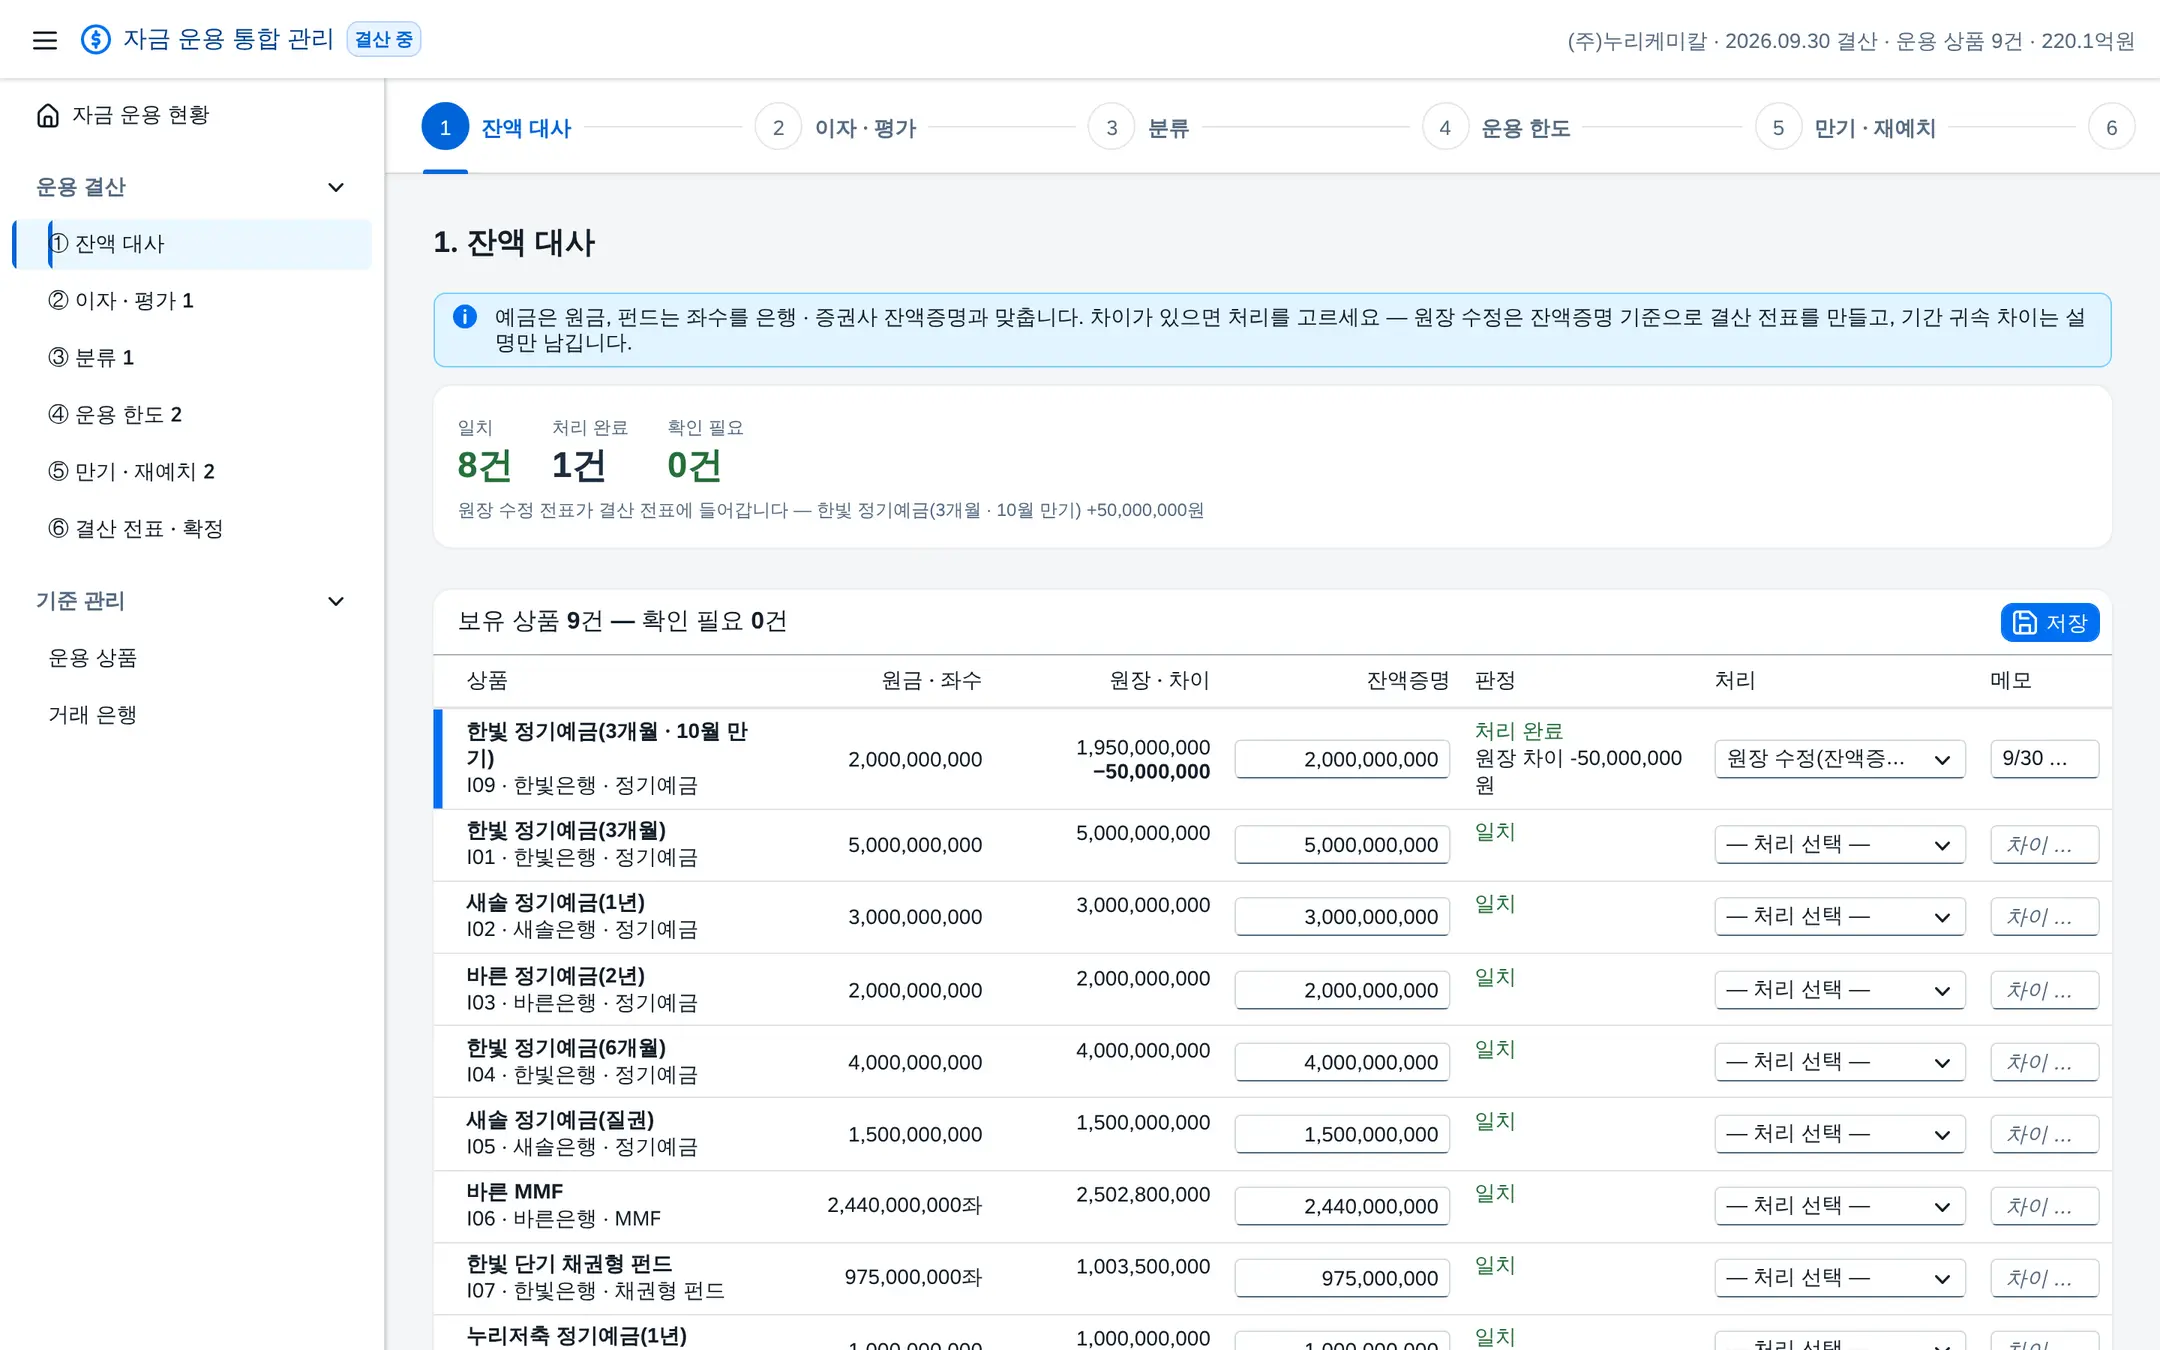The image size is (2160, 1350).
Task: Click memo field for 한빛 정기예금(6개월) row
Action: point(2044,1062)
